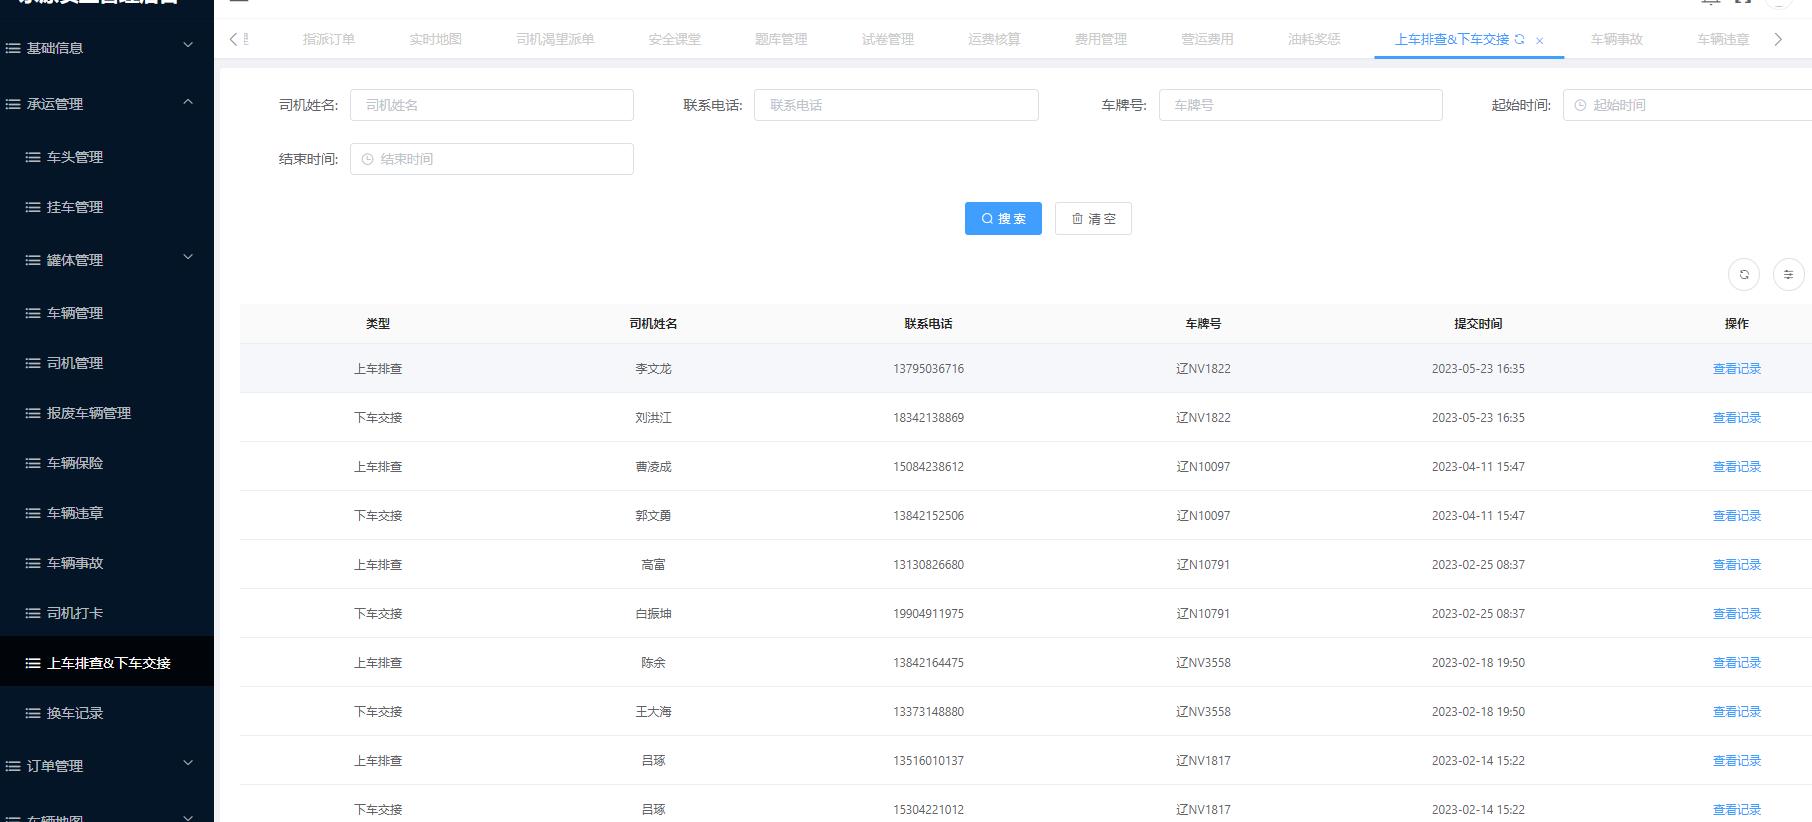Focus the 联系电话 input field
The height and width of the screenshot is (822, 1812).
tap(896, 105)
